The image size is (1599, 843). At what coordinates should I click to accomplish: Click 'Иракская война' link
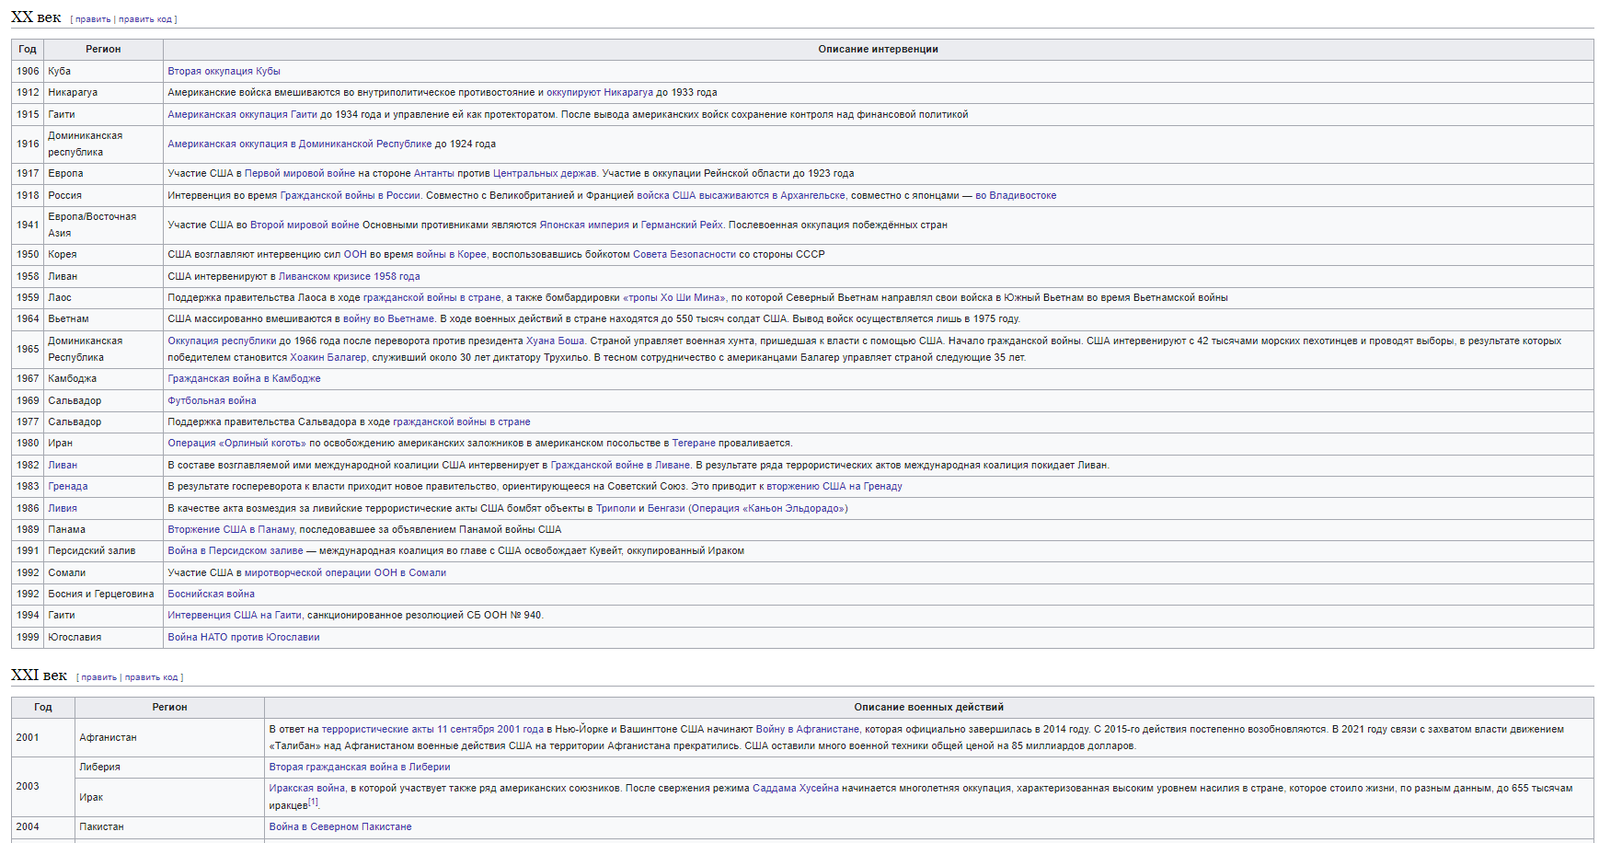307,788
